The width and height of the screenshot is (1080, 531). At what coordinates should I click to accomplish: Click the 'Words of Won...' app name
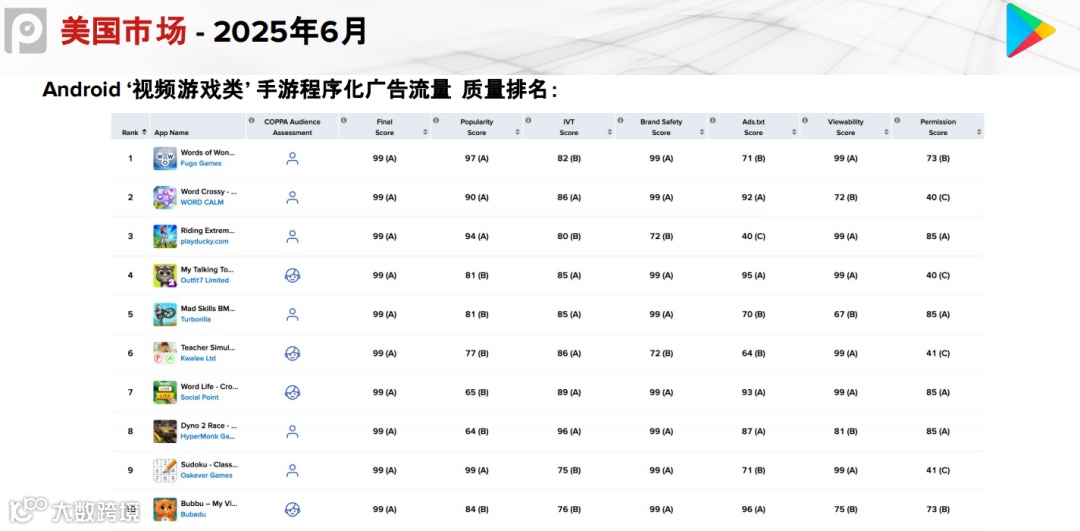(x=208, y=152)
